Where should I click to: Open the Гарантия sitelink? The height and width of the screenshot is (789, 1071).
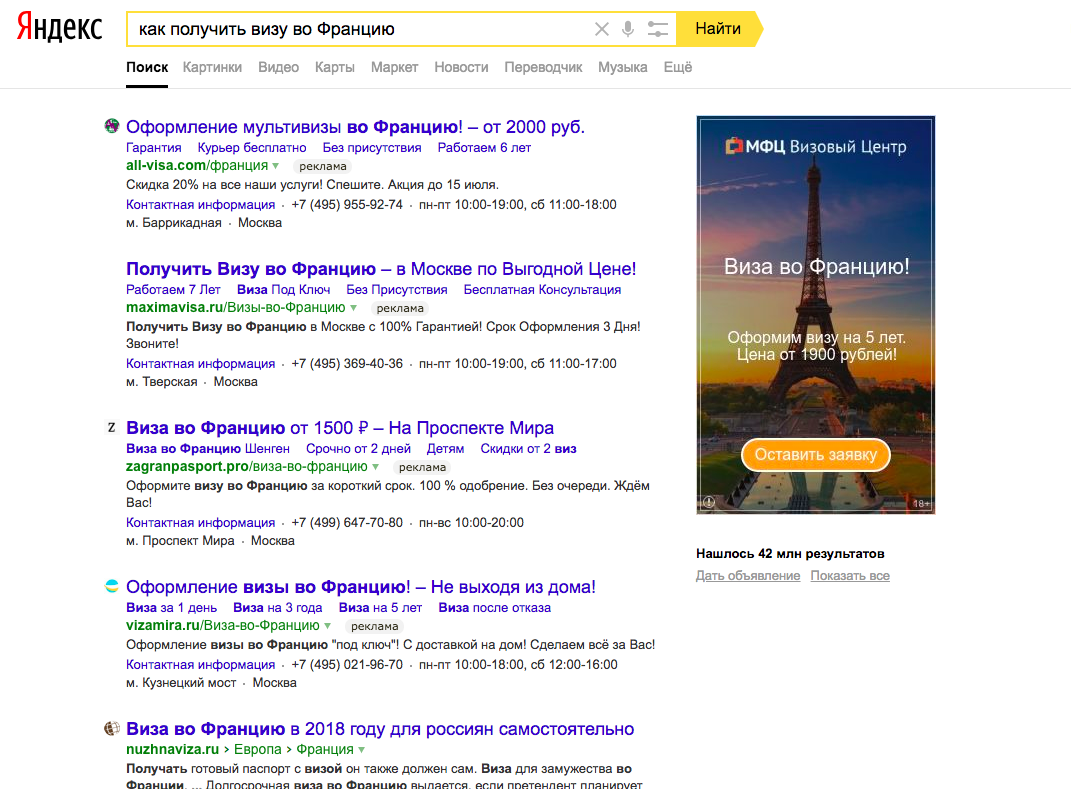(x=154, y=148)
